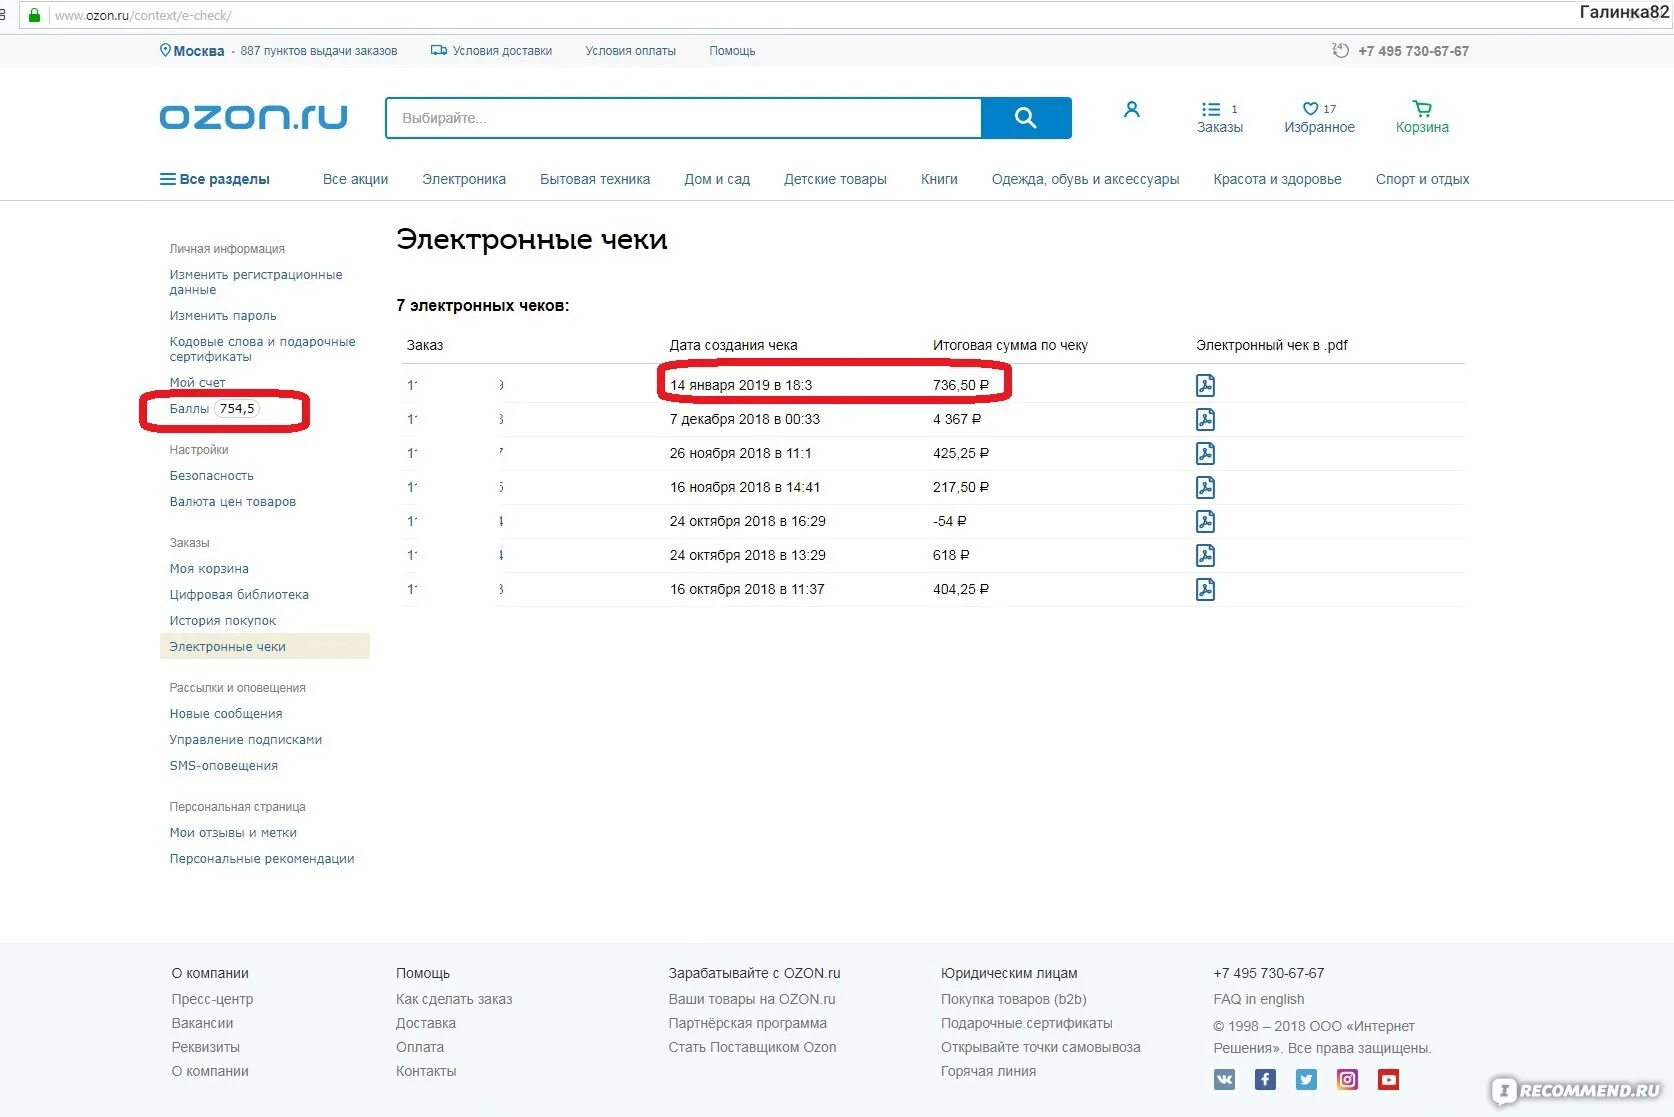The image size is (1674, 1117).
Task: Click Помощь link in top bar
Action: (732, 51)
